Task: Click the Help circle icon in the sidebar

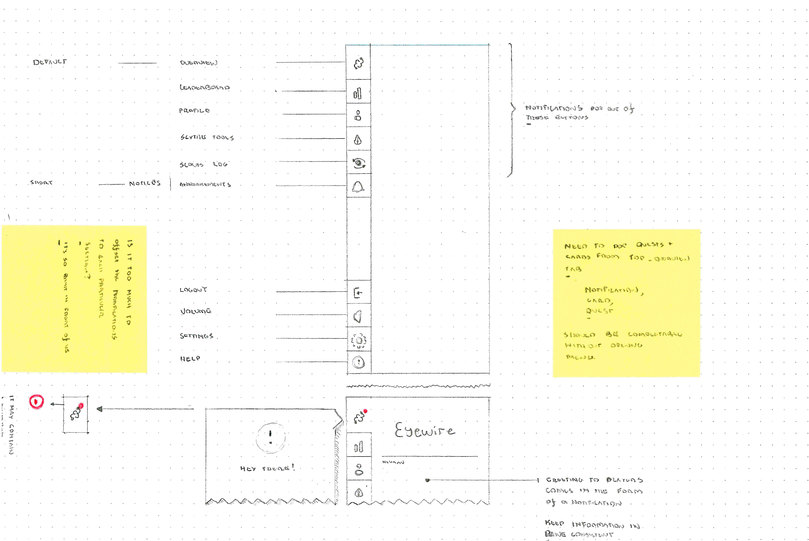Action: tap(357, 362)
